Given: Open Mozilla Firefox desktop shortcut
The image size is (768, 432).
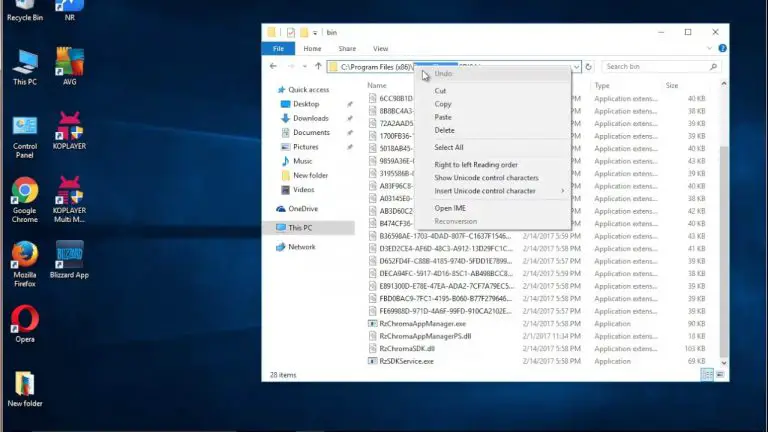Looking at the screenshot, I should [x=24, y=264].
